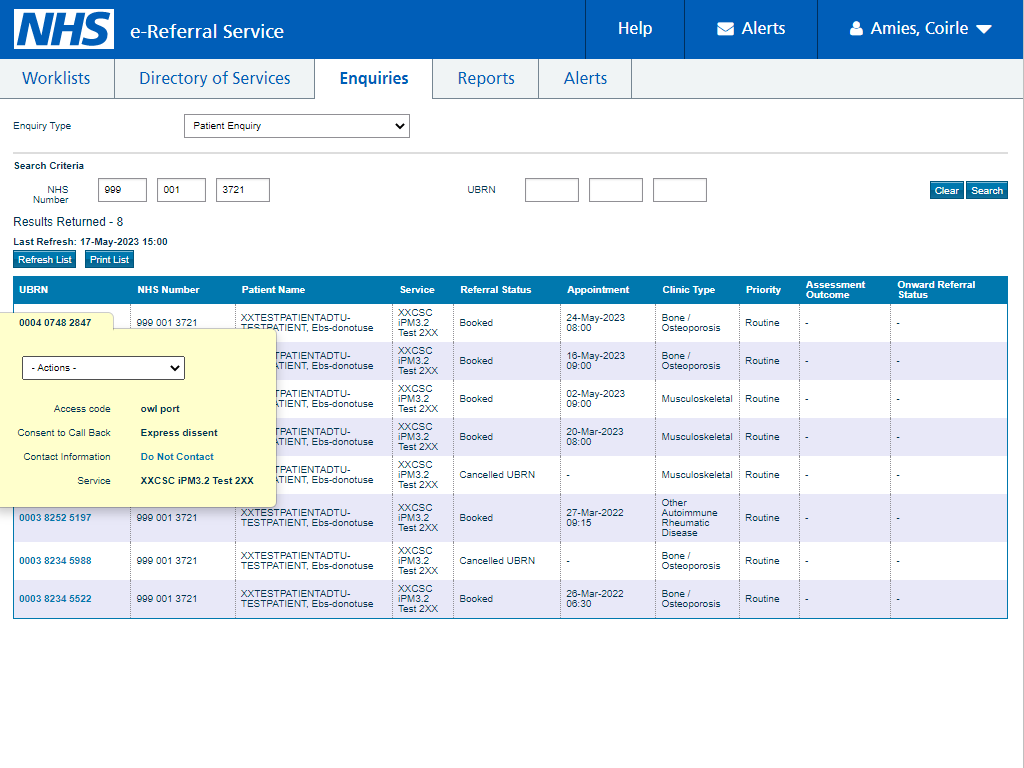1024x768 pixels.
Task: Open UBRN link 0003 8252 5197
Action: [55, 518]
